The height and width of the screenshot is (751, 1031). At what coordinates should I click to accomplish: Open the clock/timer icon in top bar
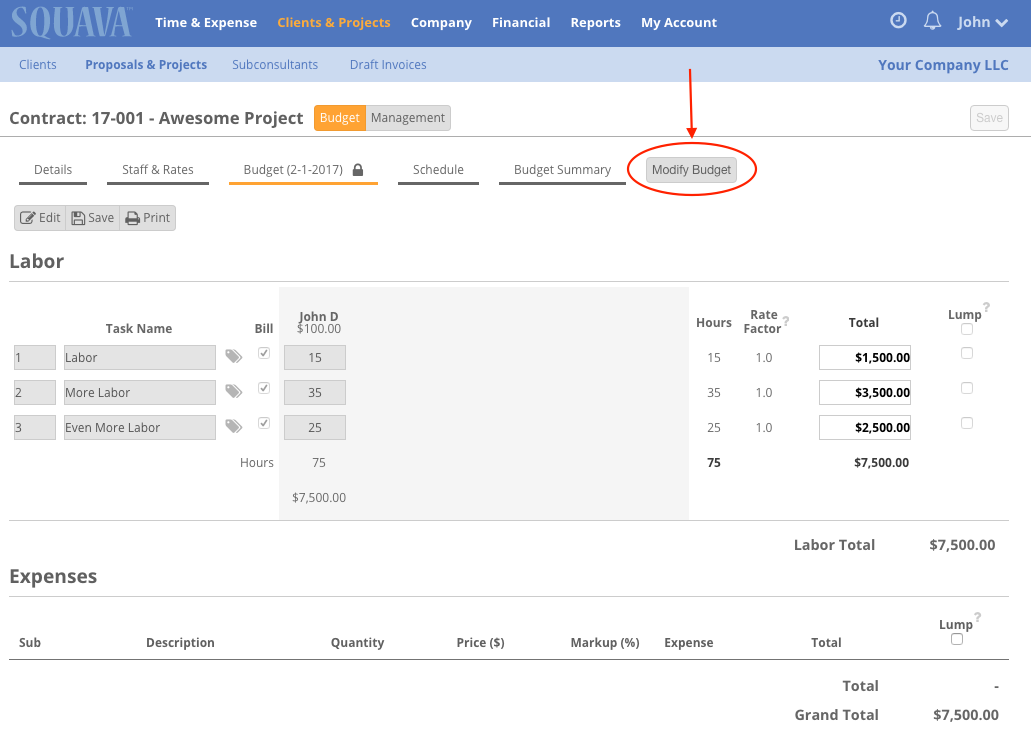pos(897,20)
